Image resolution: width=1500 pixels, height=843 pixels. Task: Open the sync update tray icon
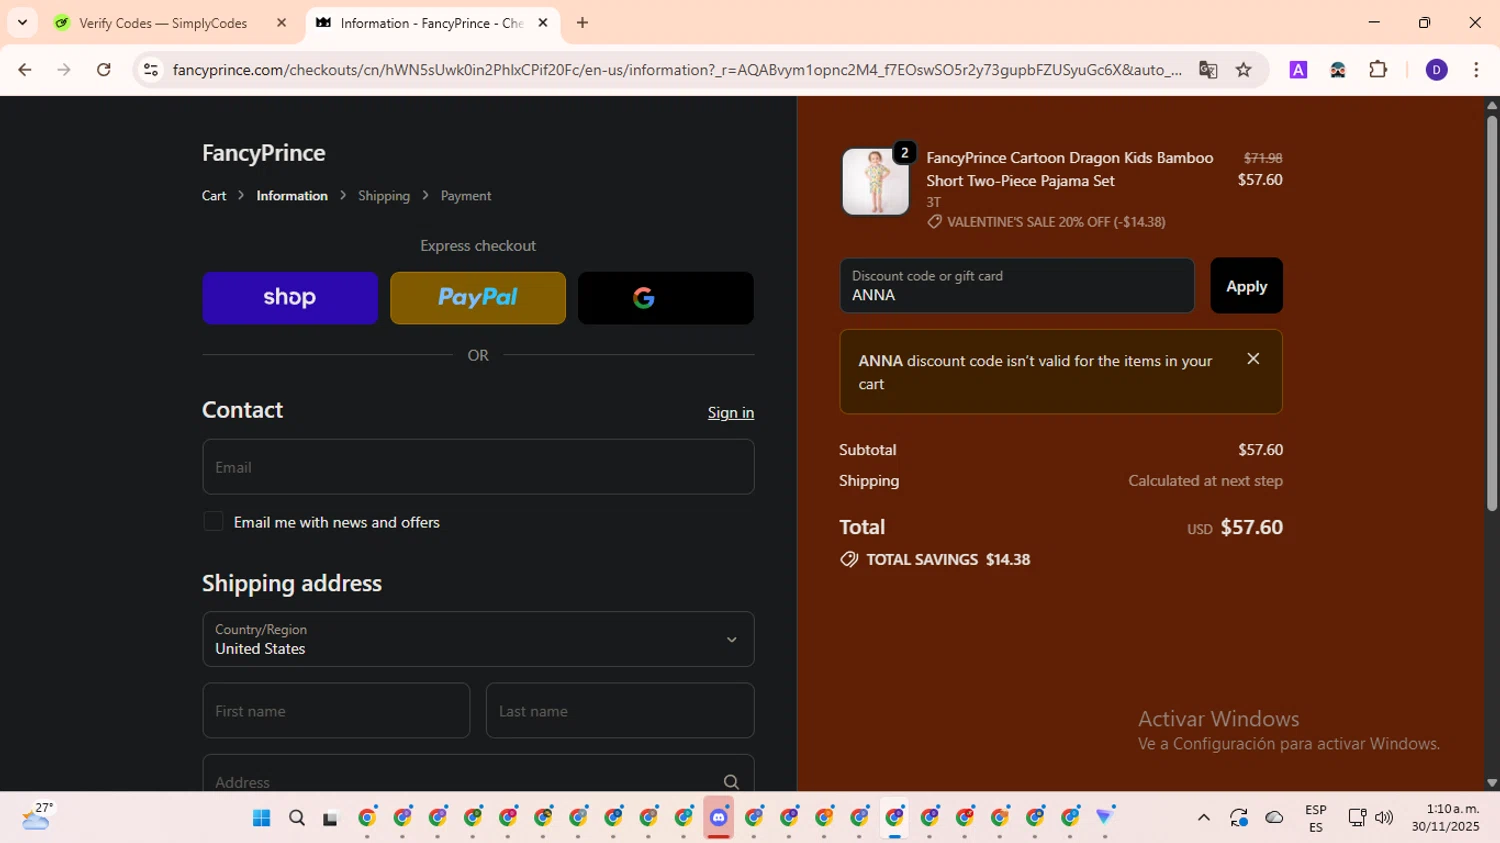tap(1239, 818)
